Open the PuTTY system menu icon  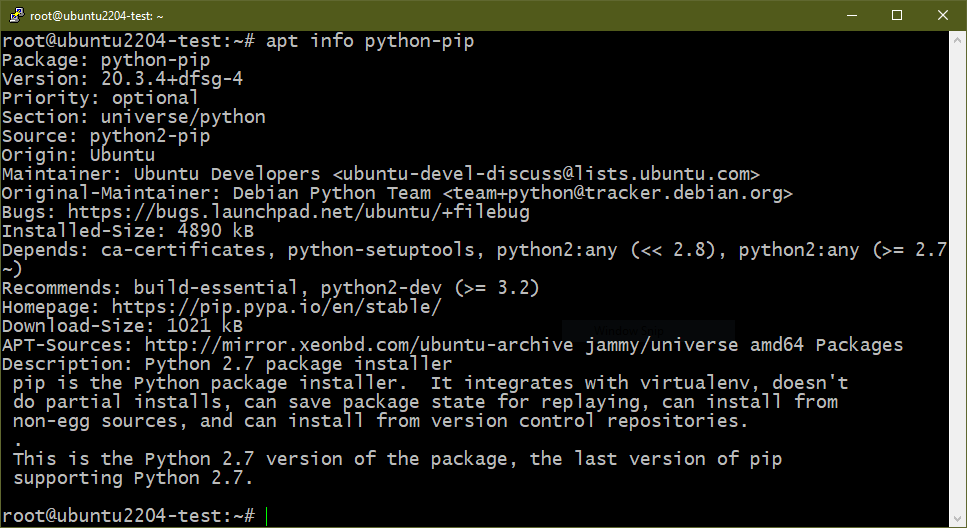[x=17, y=15]
